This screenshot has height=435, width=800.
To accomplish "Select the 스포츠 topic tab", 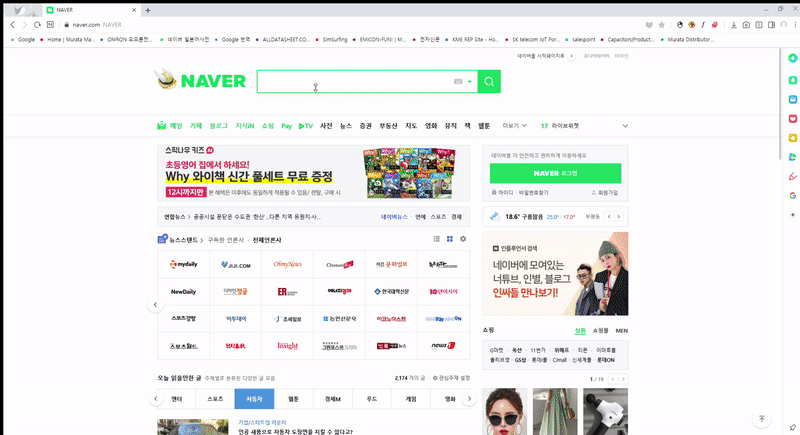I will tap(215, 399).
